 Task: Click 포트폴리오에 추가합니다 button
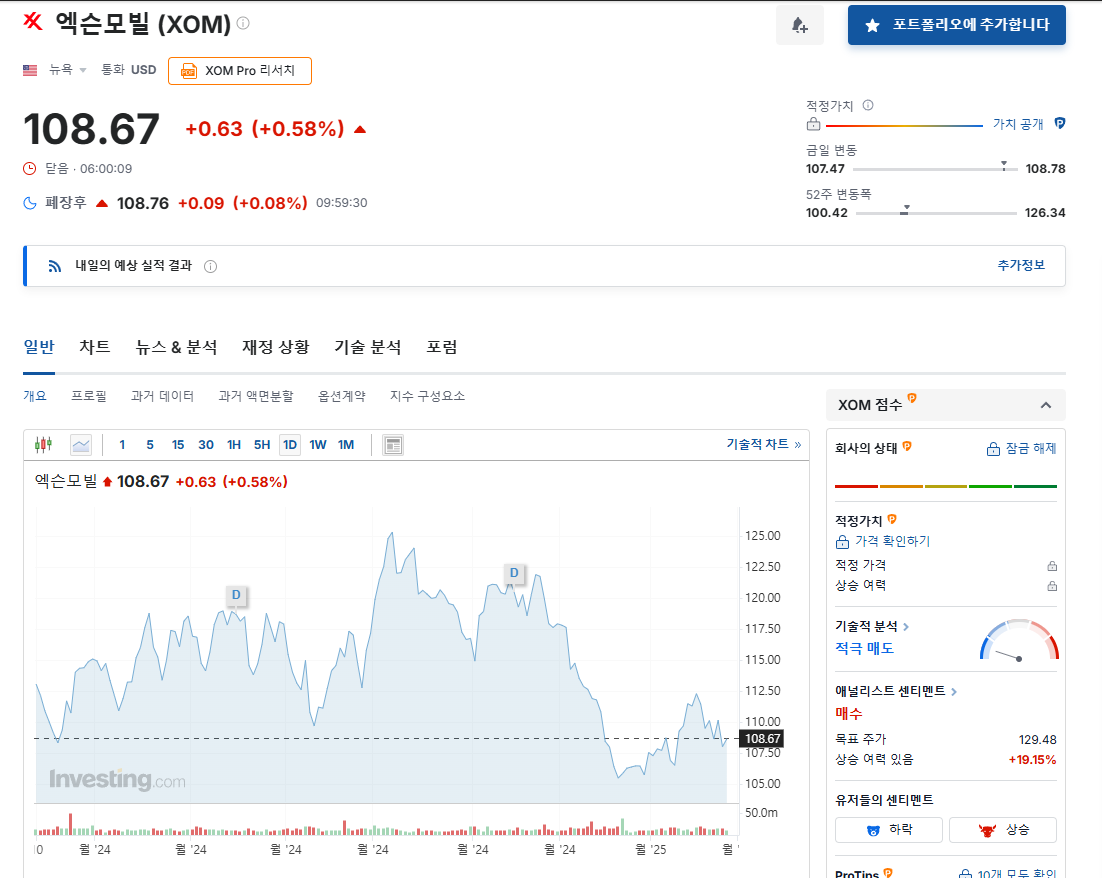pyautogui.click(x=956, y=25)
